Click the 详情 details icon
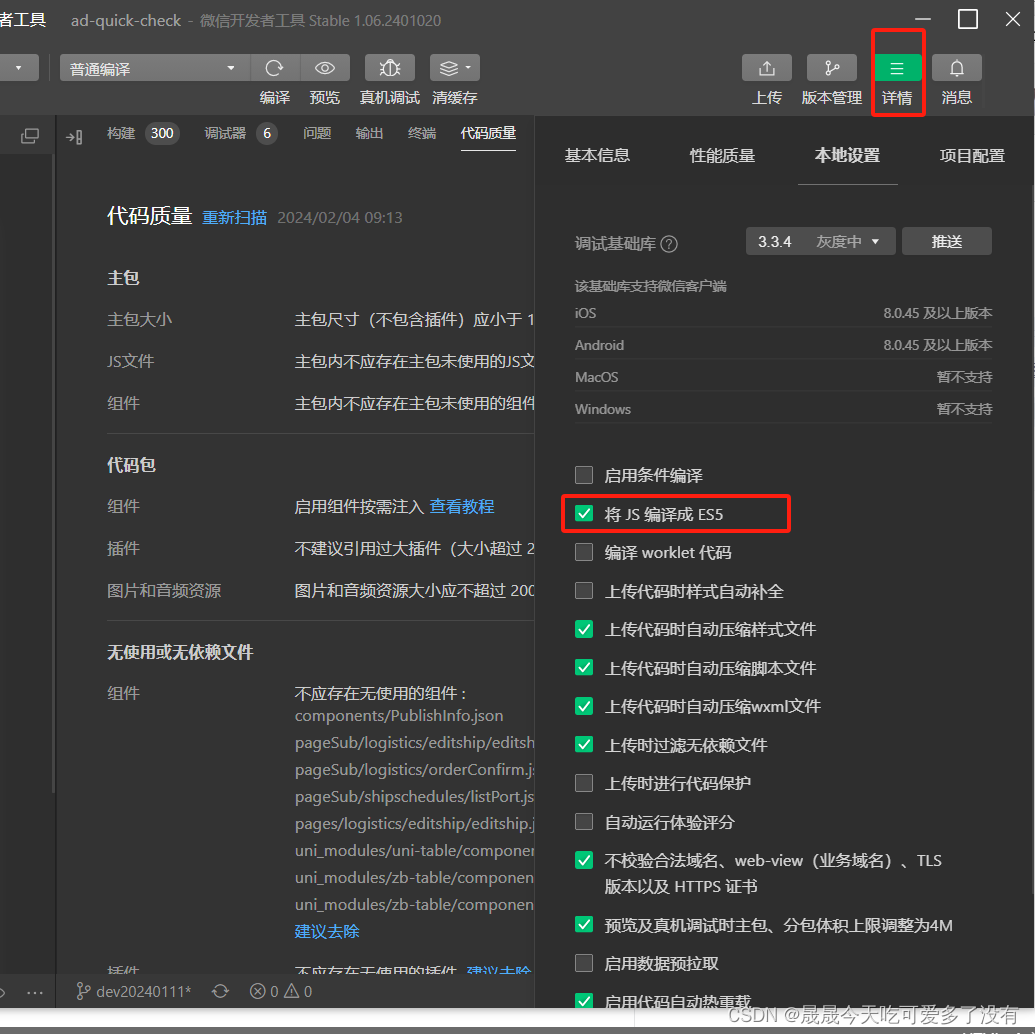The image size is (1035, 1034). [897, 67]
